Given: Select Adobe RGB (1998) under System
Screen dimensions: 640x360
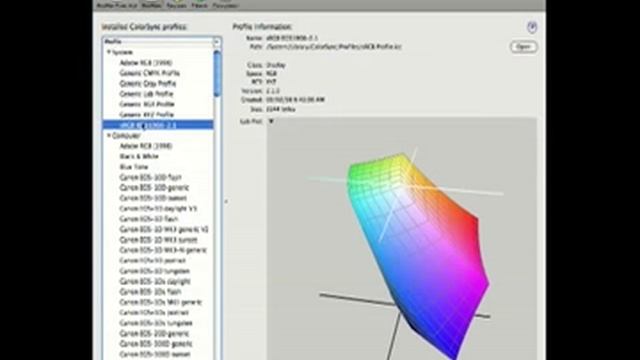Looking at the screenshot, I should coord(146,63).
